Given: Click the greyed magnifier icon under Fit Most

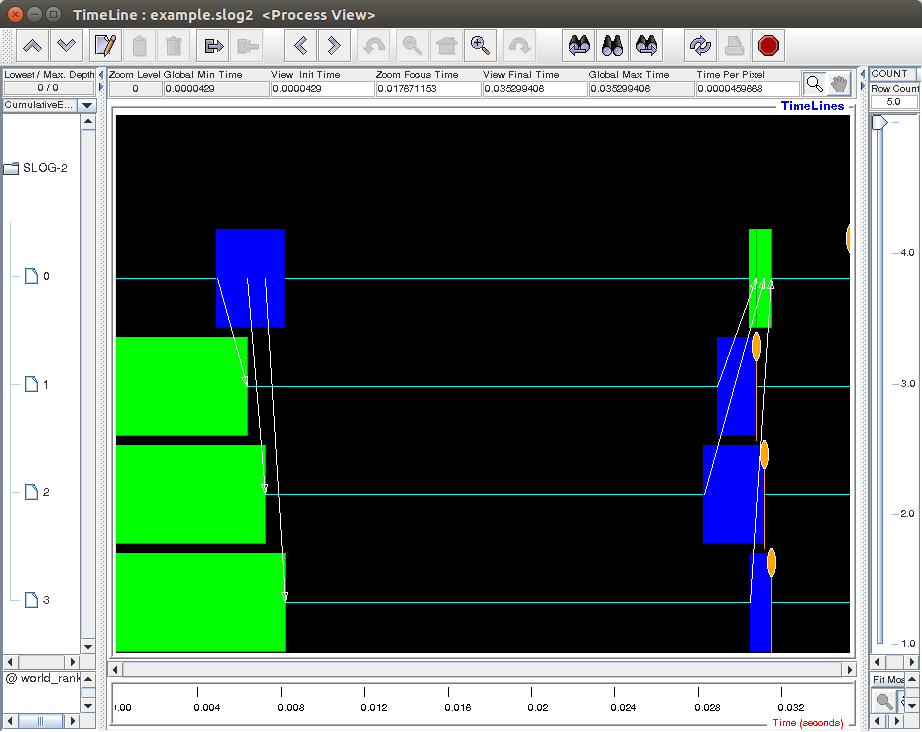Looking at the screenshot, I should 884,701.
